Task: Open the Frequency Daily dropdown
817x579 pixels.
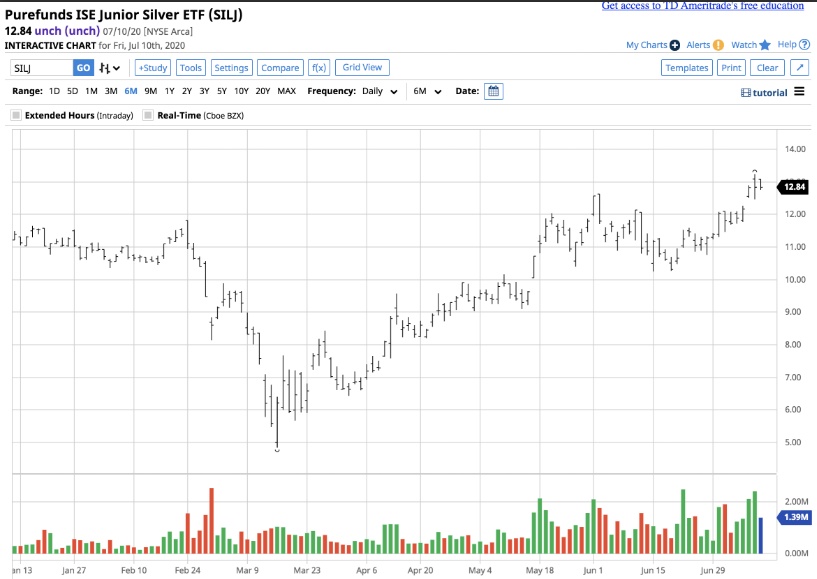Action: [x=380, y=91]
